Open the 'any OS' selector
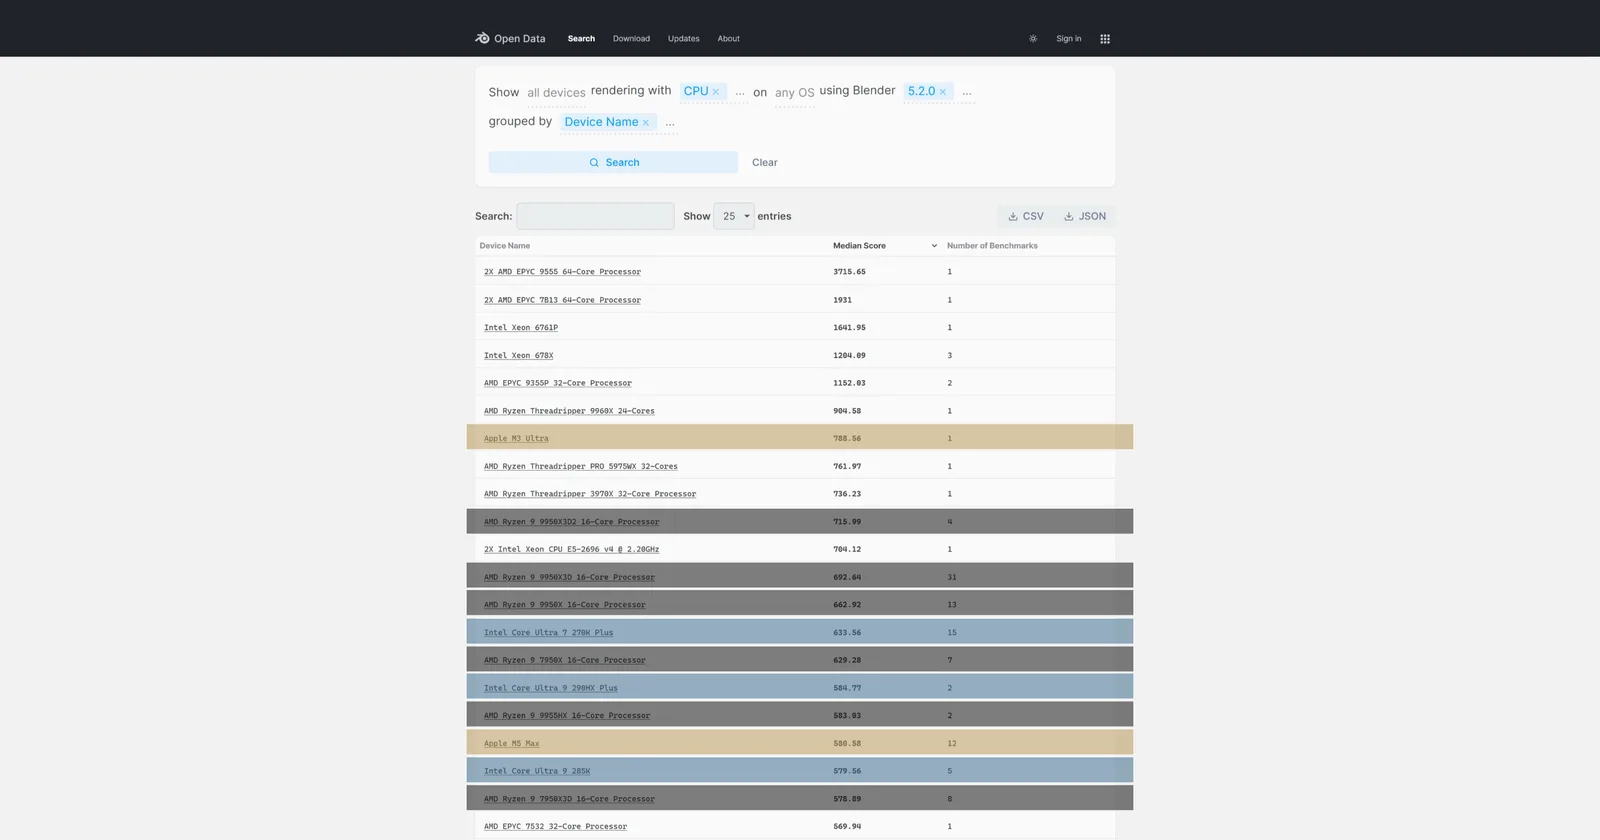Image resolution: width=1600 pixels, height=840 pixels. point(795,93)
